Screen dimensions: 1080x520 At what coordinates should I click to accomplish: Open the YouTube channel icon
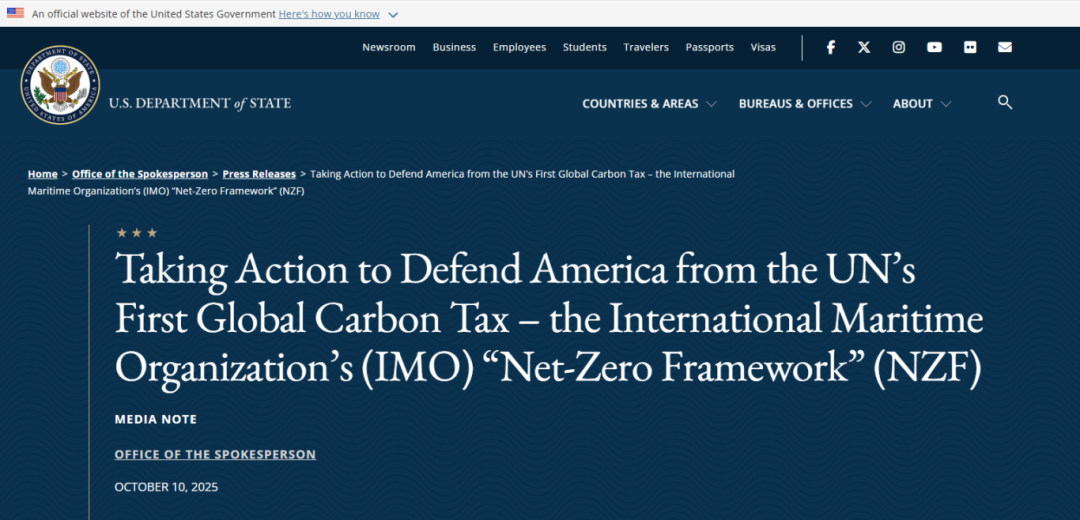(934, 47)
